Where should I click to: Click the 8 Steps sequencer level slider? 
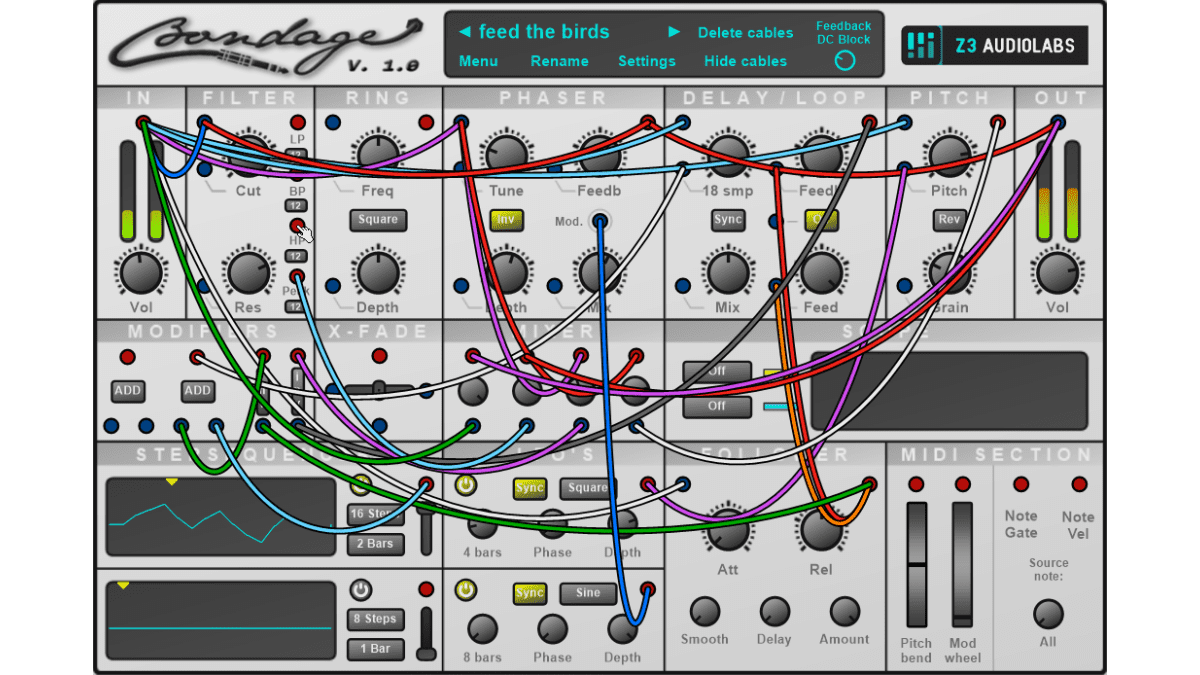(x=426, y=633)
